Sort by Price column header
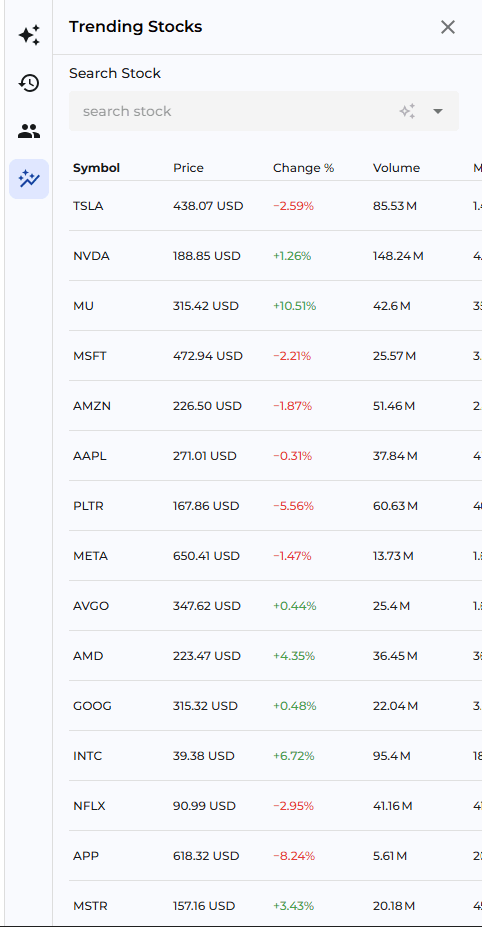 [x=188, y=168]
